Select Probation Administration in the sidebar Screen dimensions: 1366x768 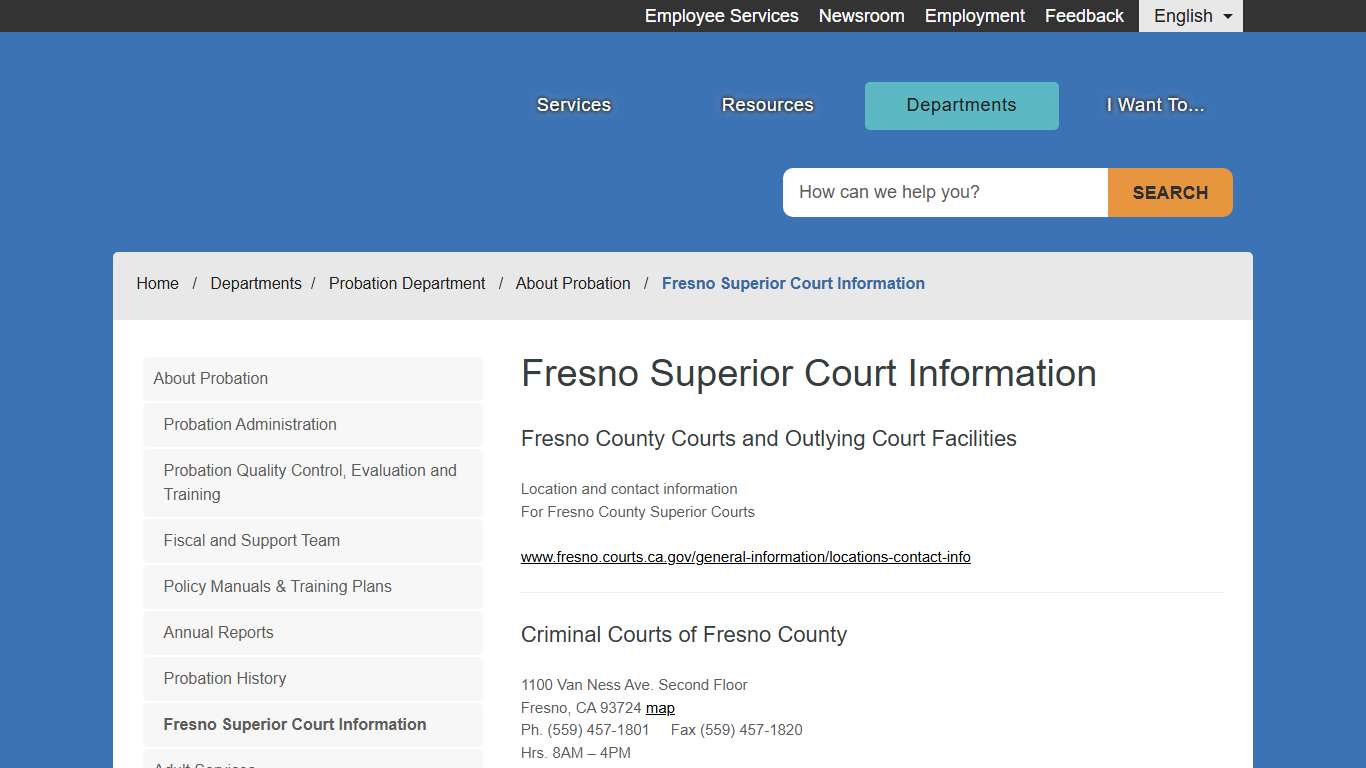point(248,424)
